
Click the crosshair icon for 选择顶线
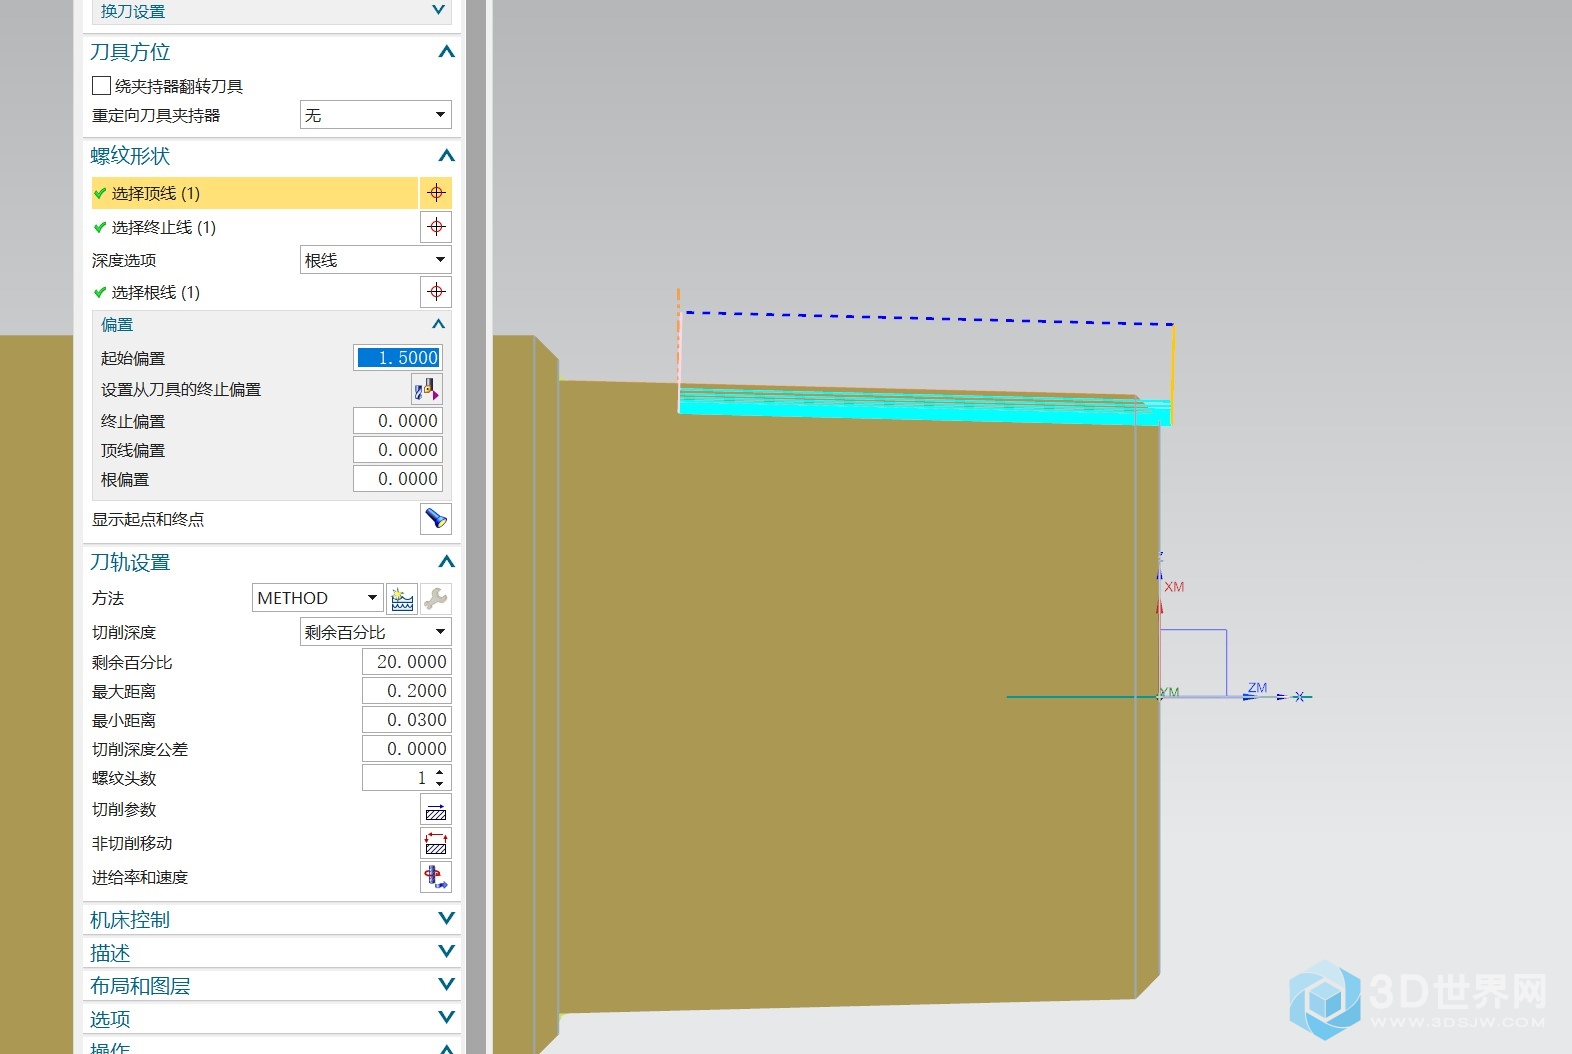click(436, 193)
